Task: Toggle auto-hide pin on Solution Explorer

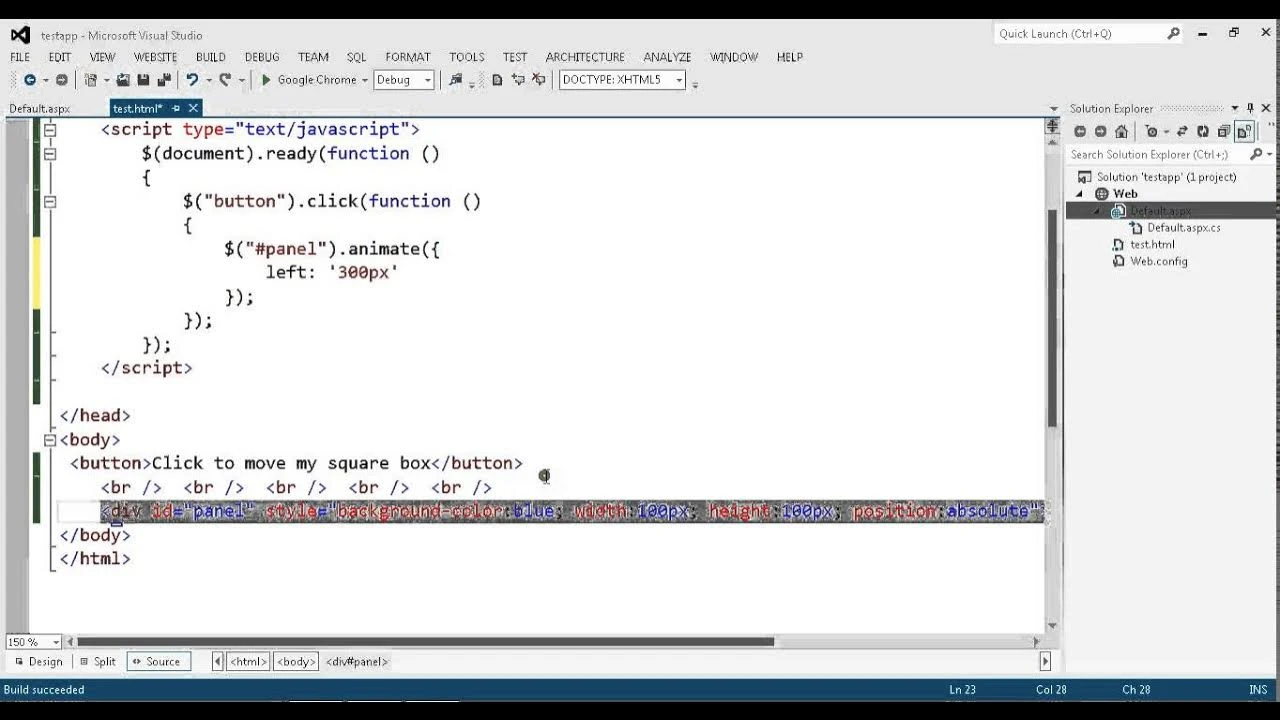Action: [1250, 108]
